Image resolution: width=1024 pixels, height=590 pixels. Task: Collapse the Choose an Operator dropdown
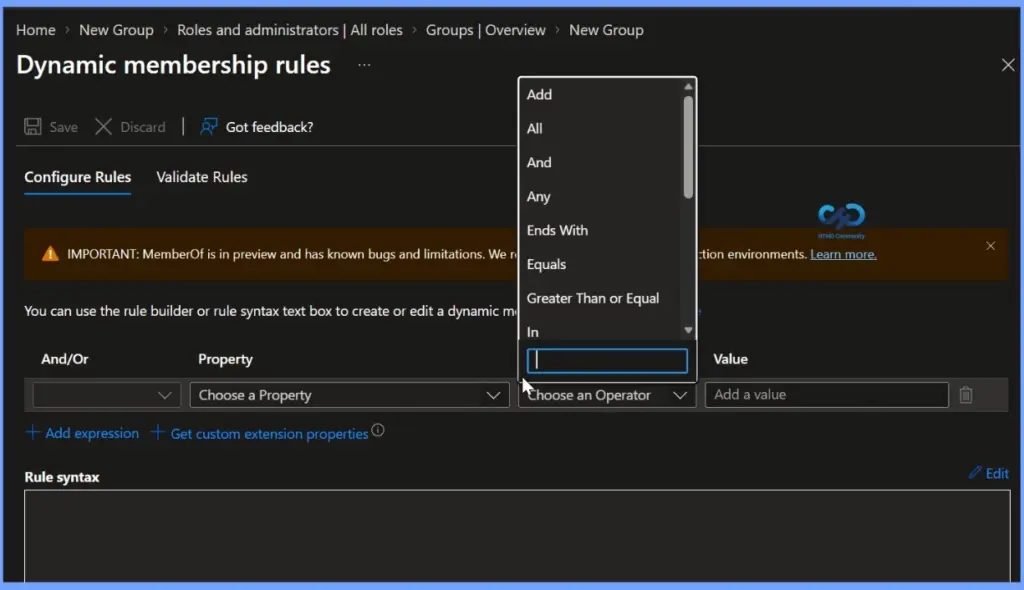607,395
